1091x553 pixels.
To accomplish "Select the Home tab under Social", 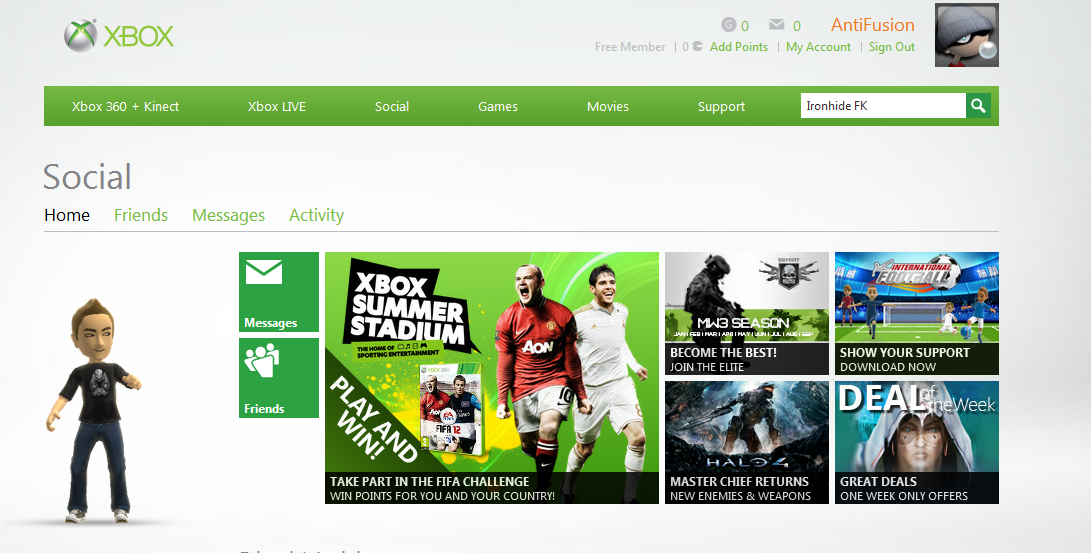I will pos(67,215).
